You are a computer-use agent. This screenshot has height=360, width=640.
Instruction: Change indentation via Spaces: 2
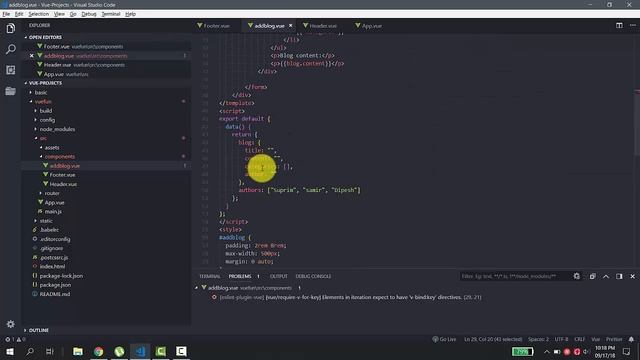[538, 339]
